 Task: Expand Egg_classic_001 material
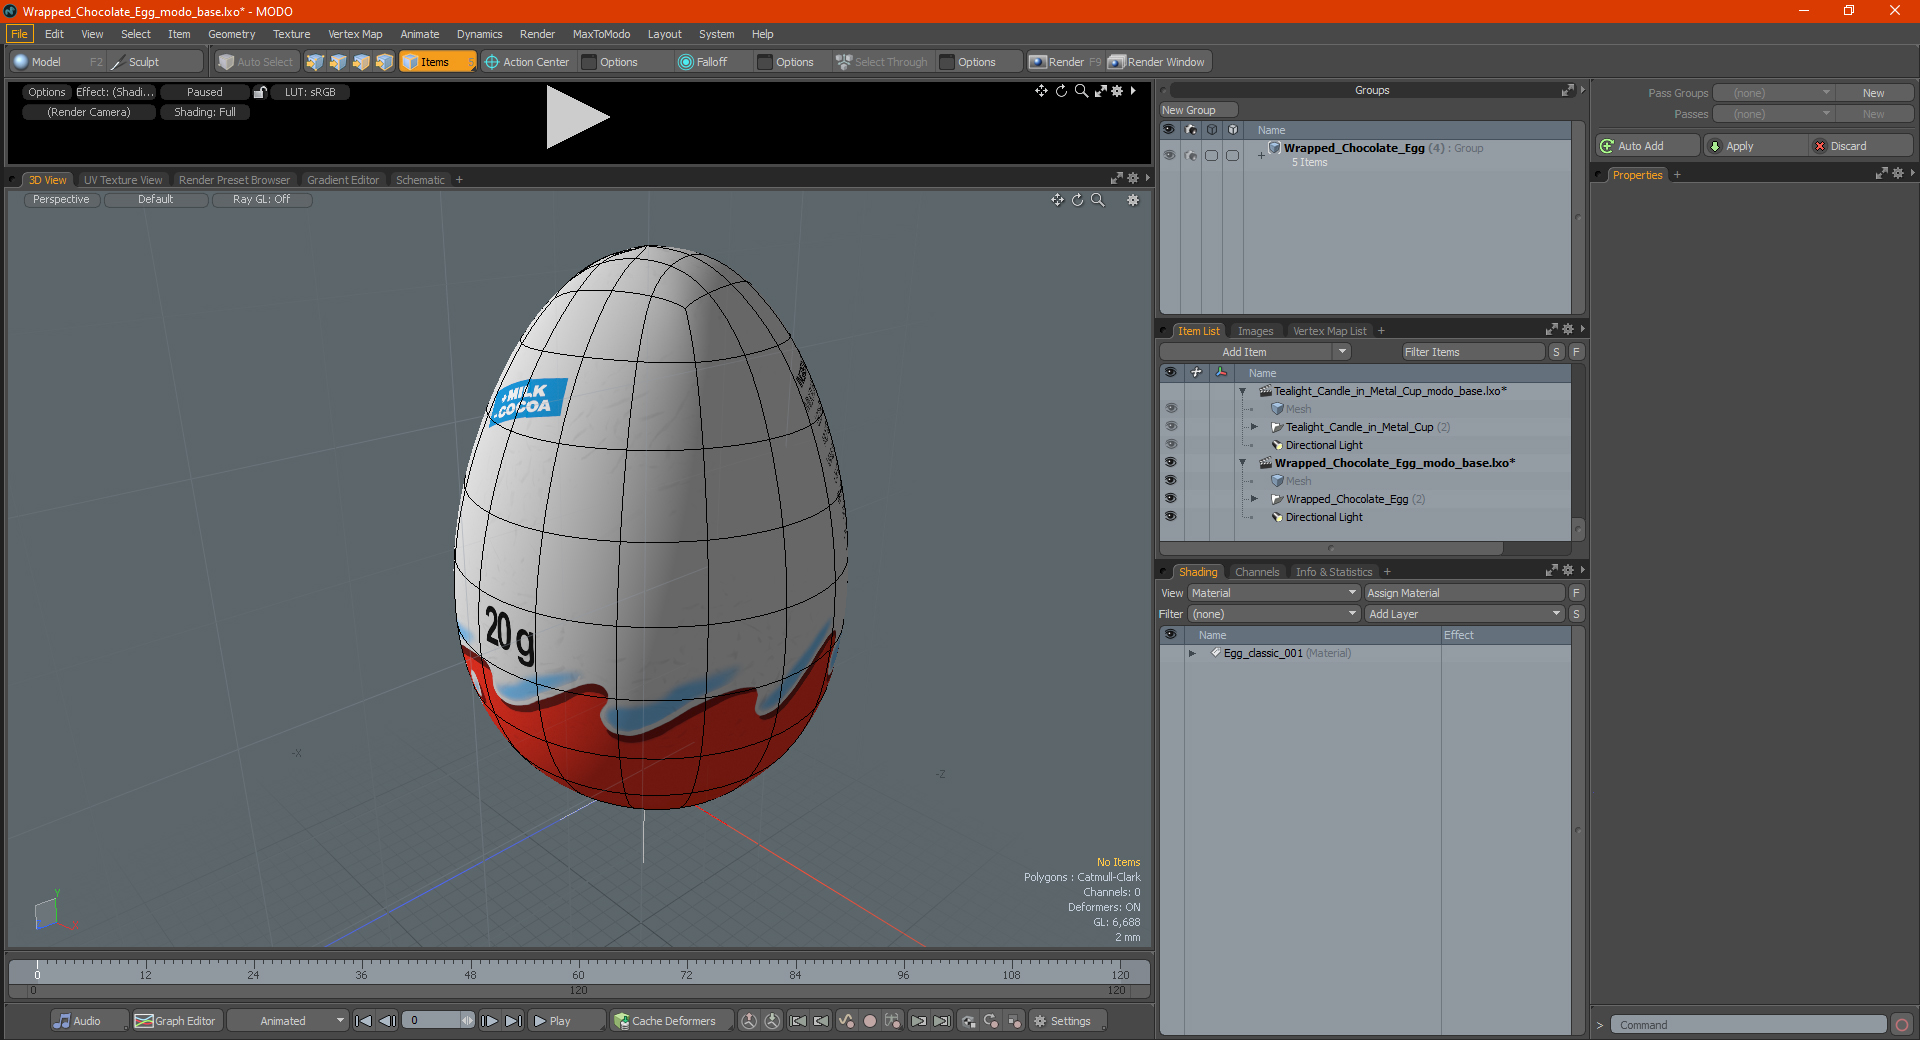(x=1192, y=653)
